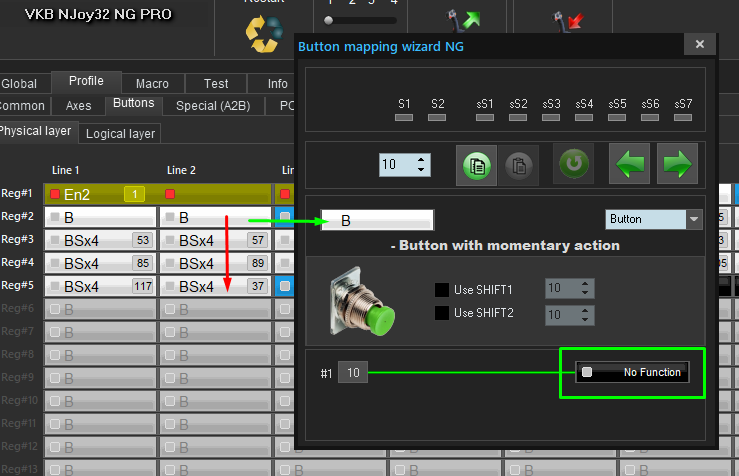Toggle the S2 shift indicator
Screen dimensions: 739x476
(437, 117)
